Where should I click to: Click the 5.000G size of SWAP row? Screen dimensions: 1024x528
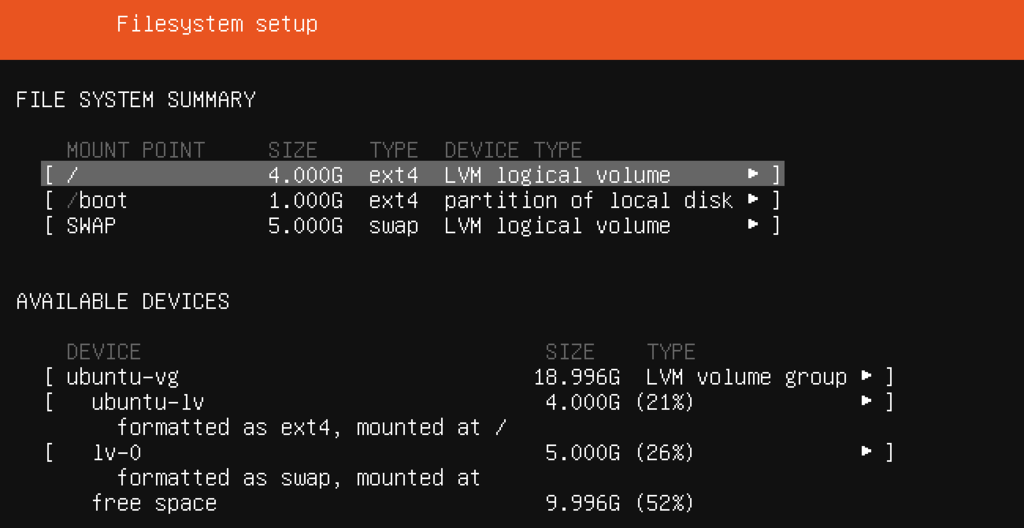click(305, 225)
